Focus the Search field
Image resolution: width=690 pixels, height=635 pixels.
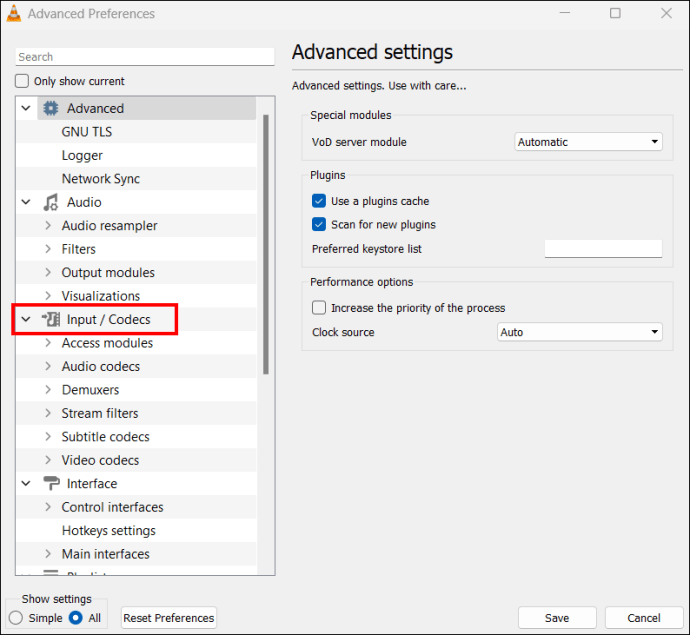pyautogui.click(x=145, y=57)
